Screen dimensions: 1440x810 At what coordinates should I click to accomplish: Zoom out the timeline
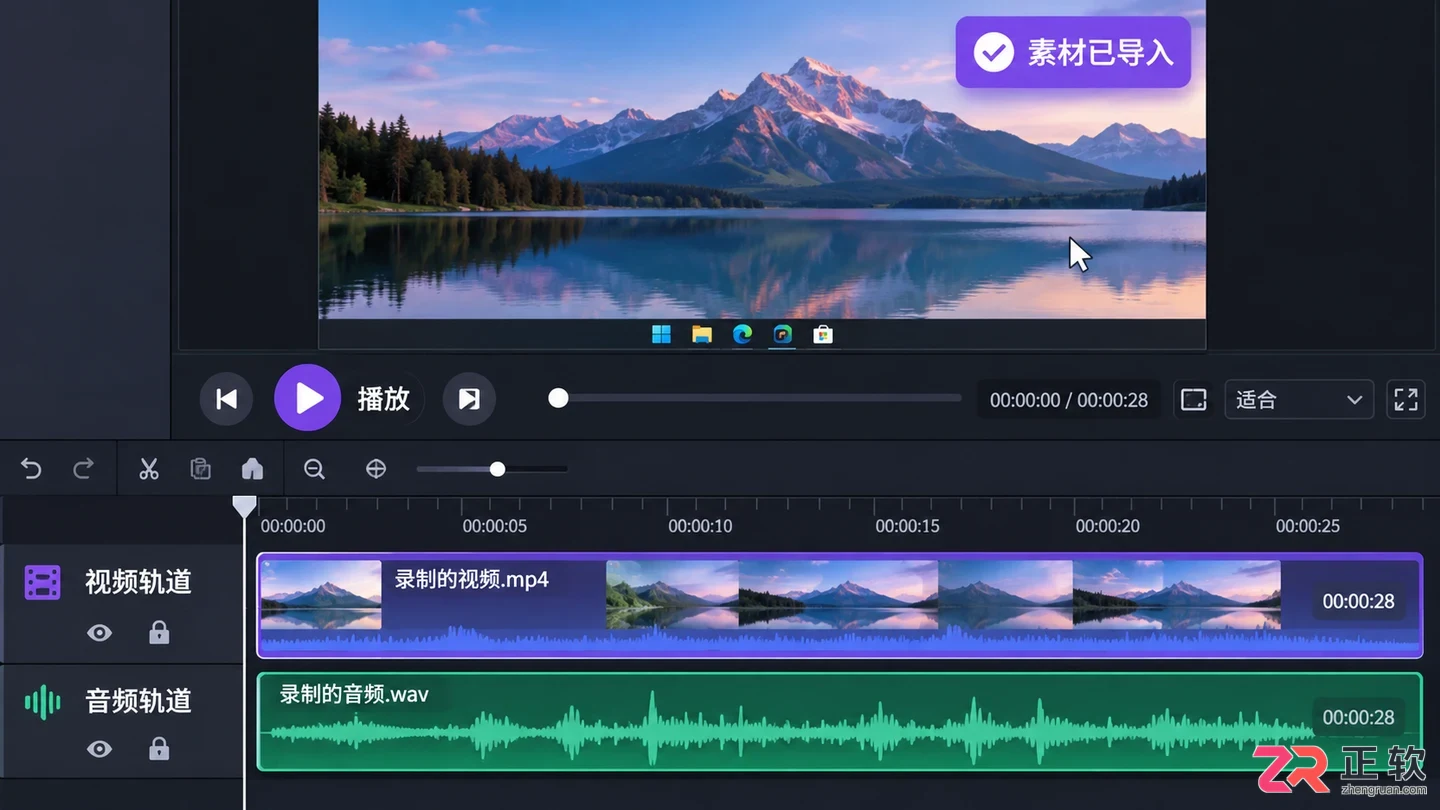314,469
